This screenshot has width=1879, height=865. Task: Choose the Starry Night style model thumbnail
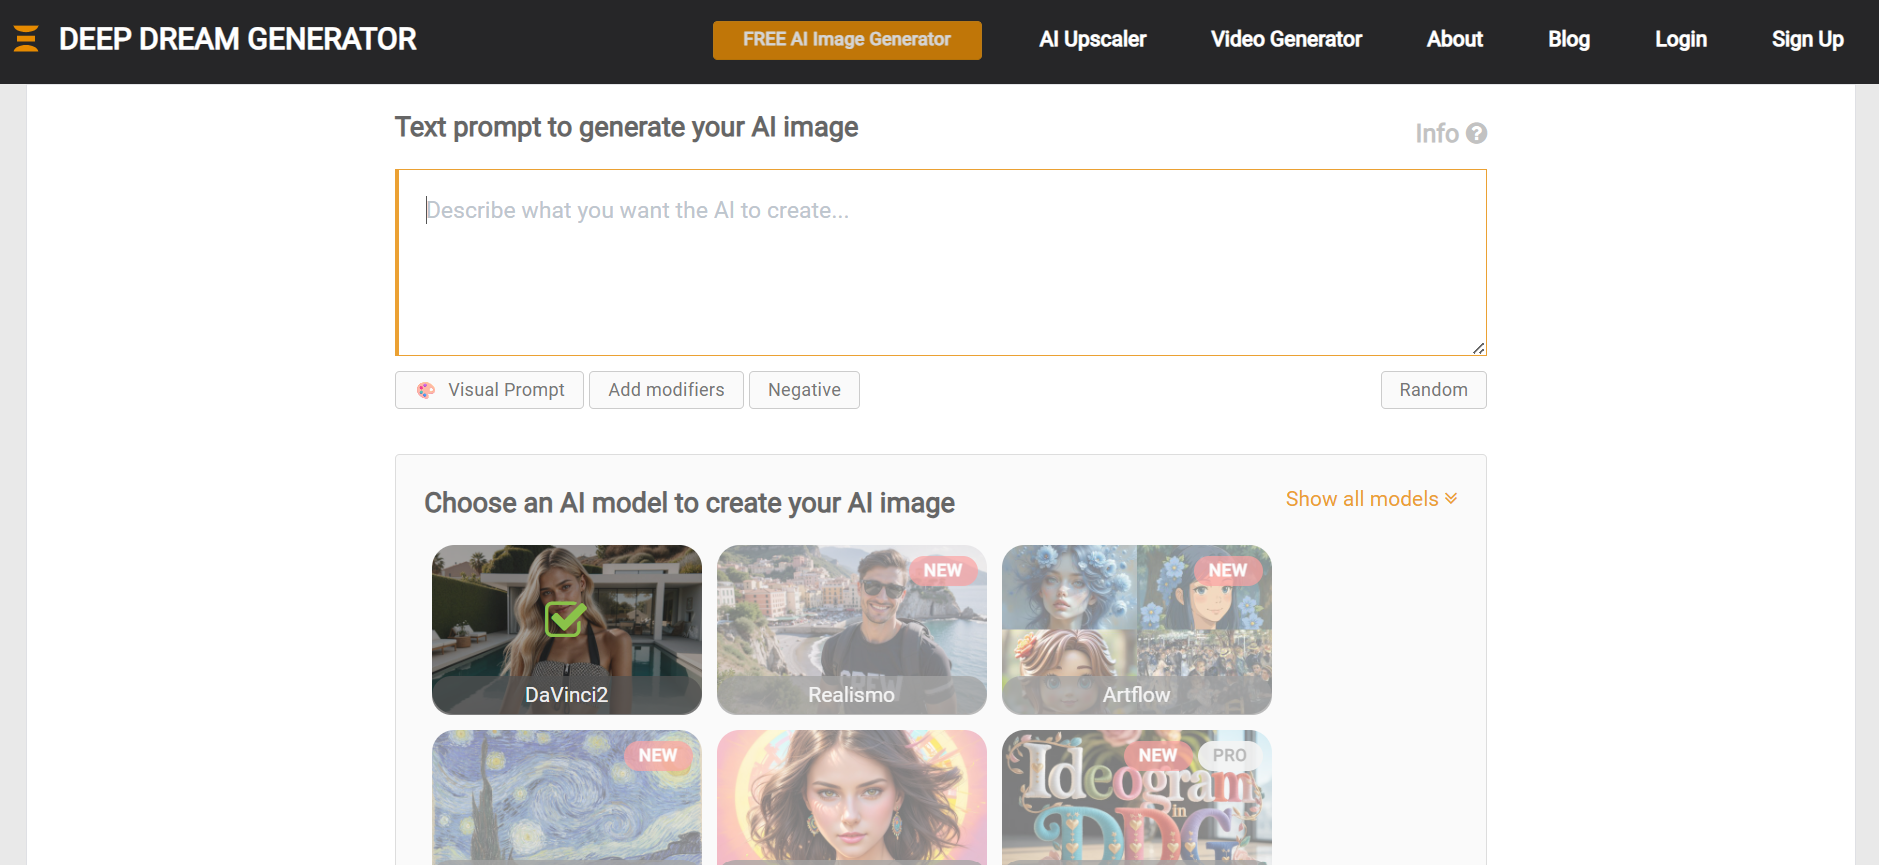click(x=567, y=797)
